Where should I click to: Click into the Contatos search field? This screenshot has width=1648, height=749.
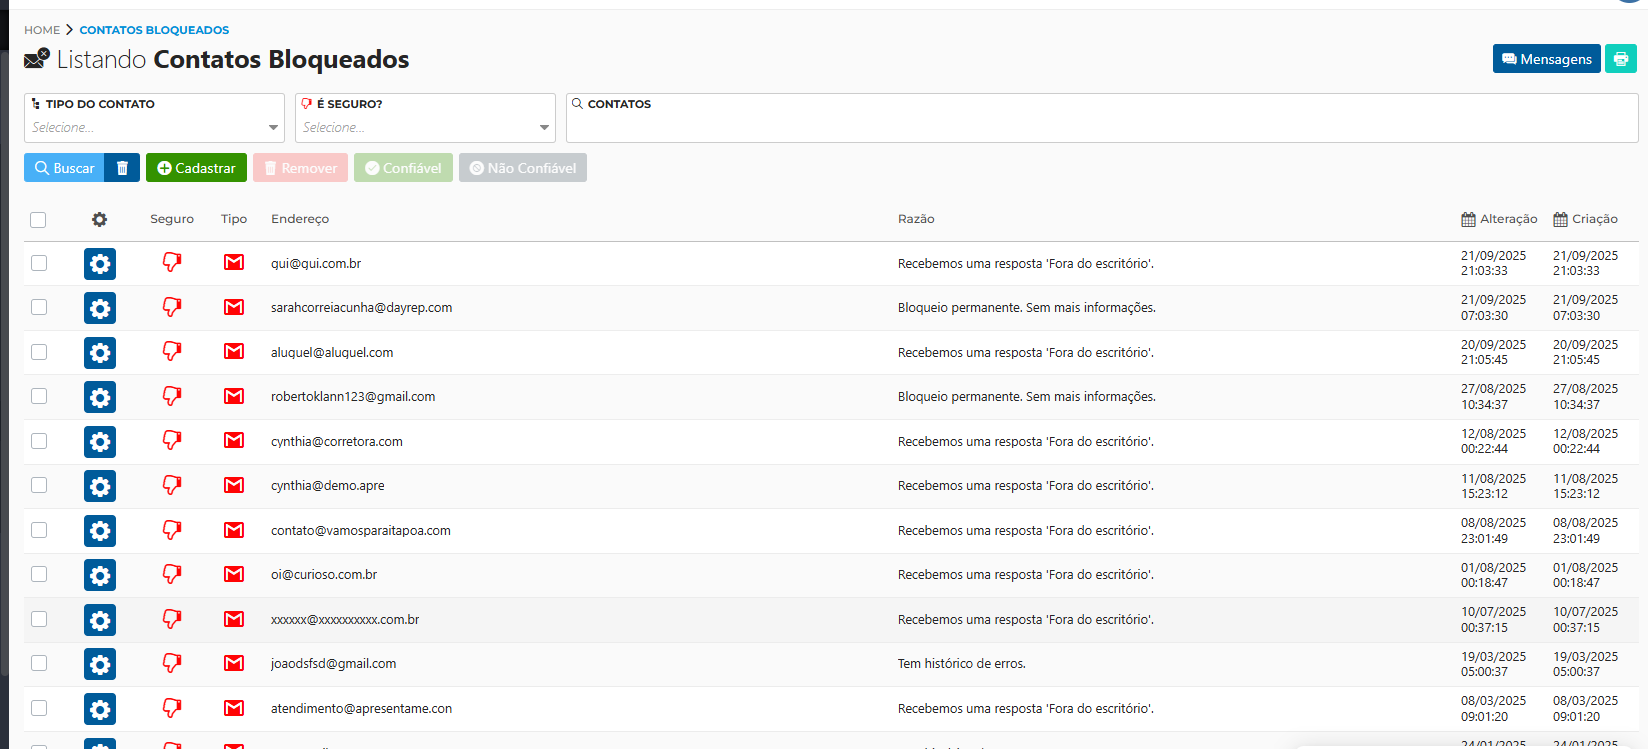point(1100,125)
